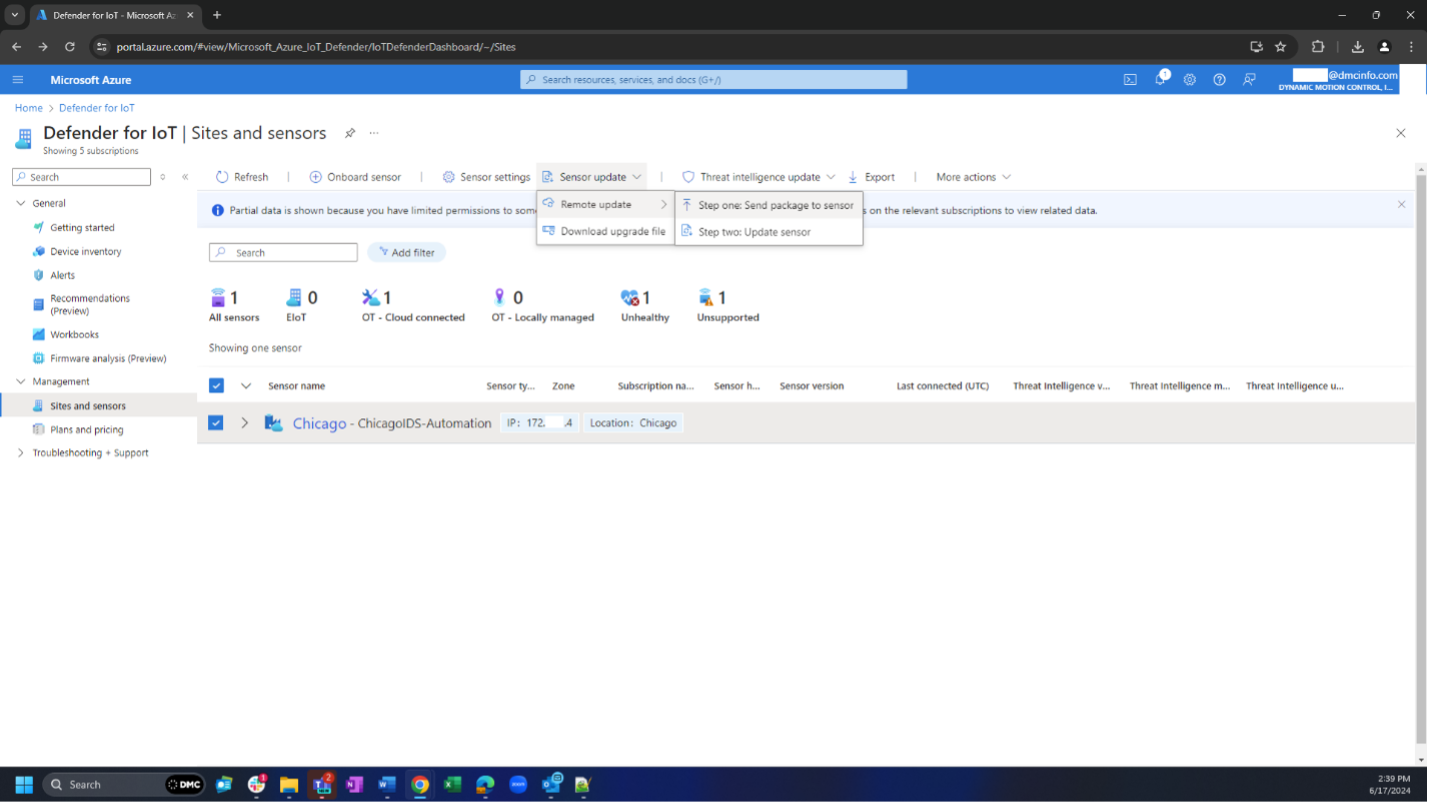The height and width of the screenshot is (806, 1430).
Task: Collapse the General navigation section
Action: coord(21,203)
